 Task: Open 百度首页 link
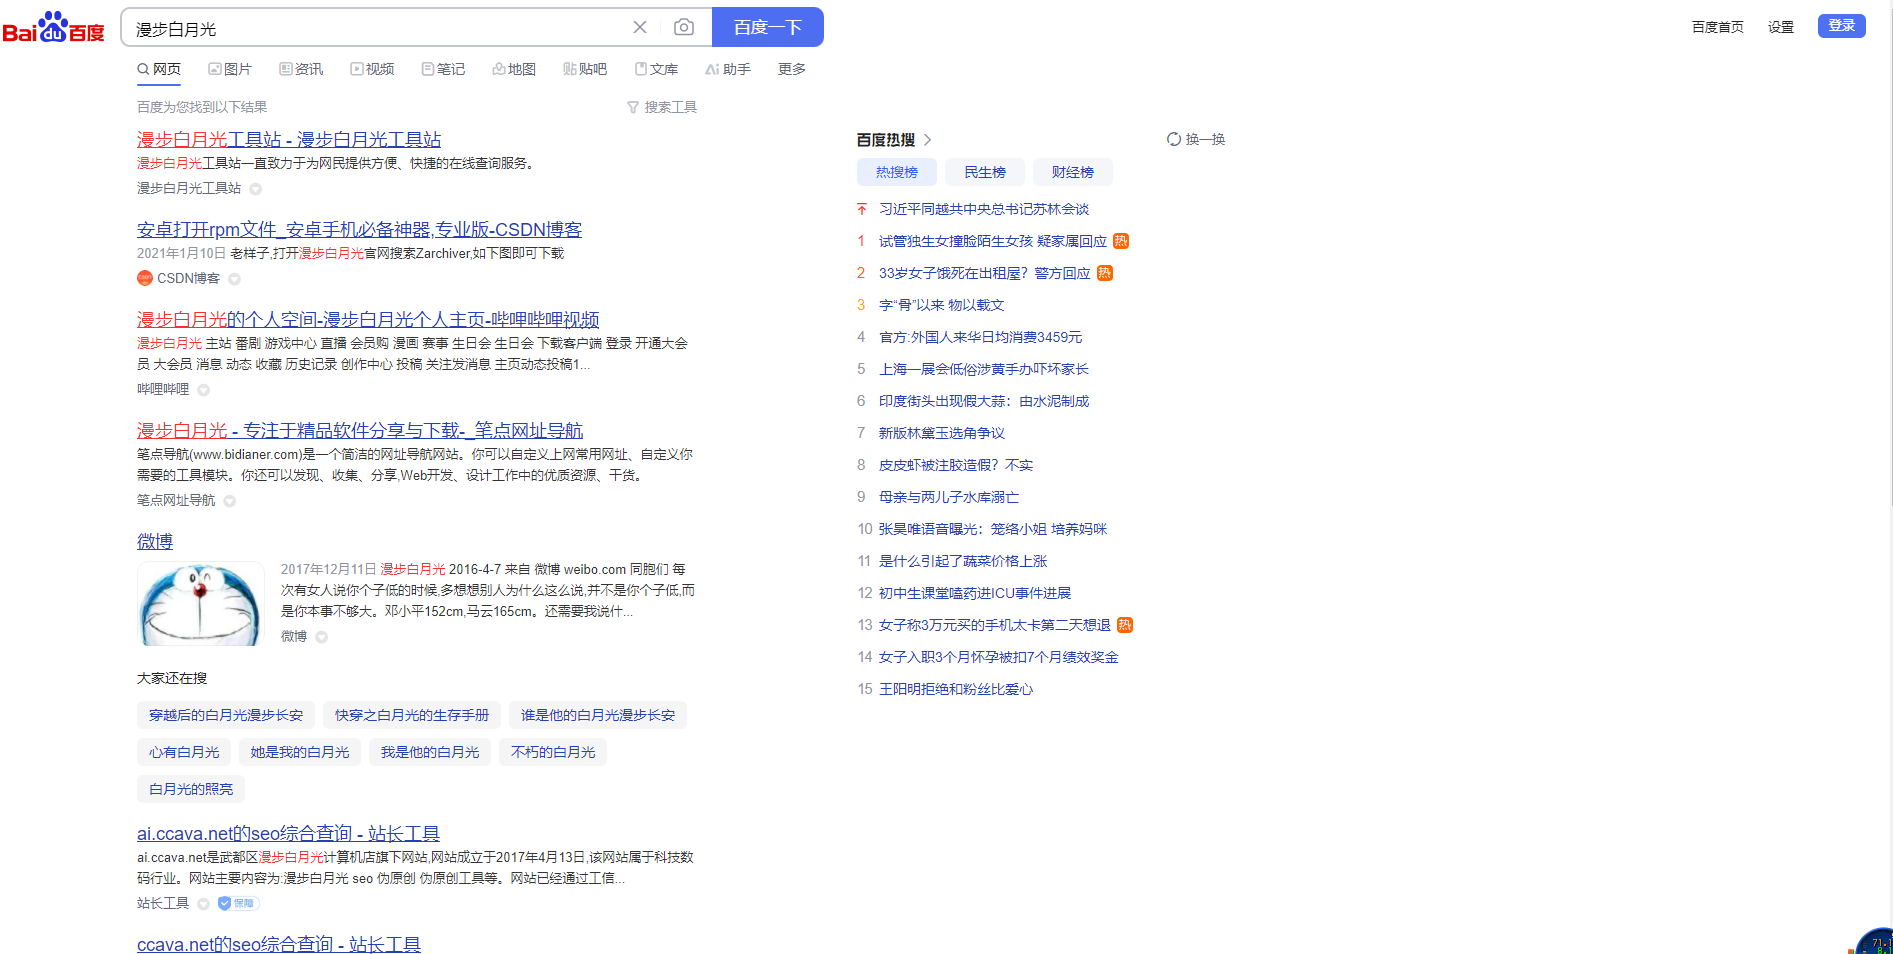tap(1718, 27)
